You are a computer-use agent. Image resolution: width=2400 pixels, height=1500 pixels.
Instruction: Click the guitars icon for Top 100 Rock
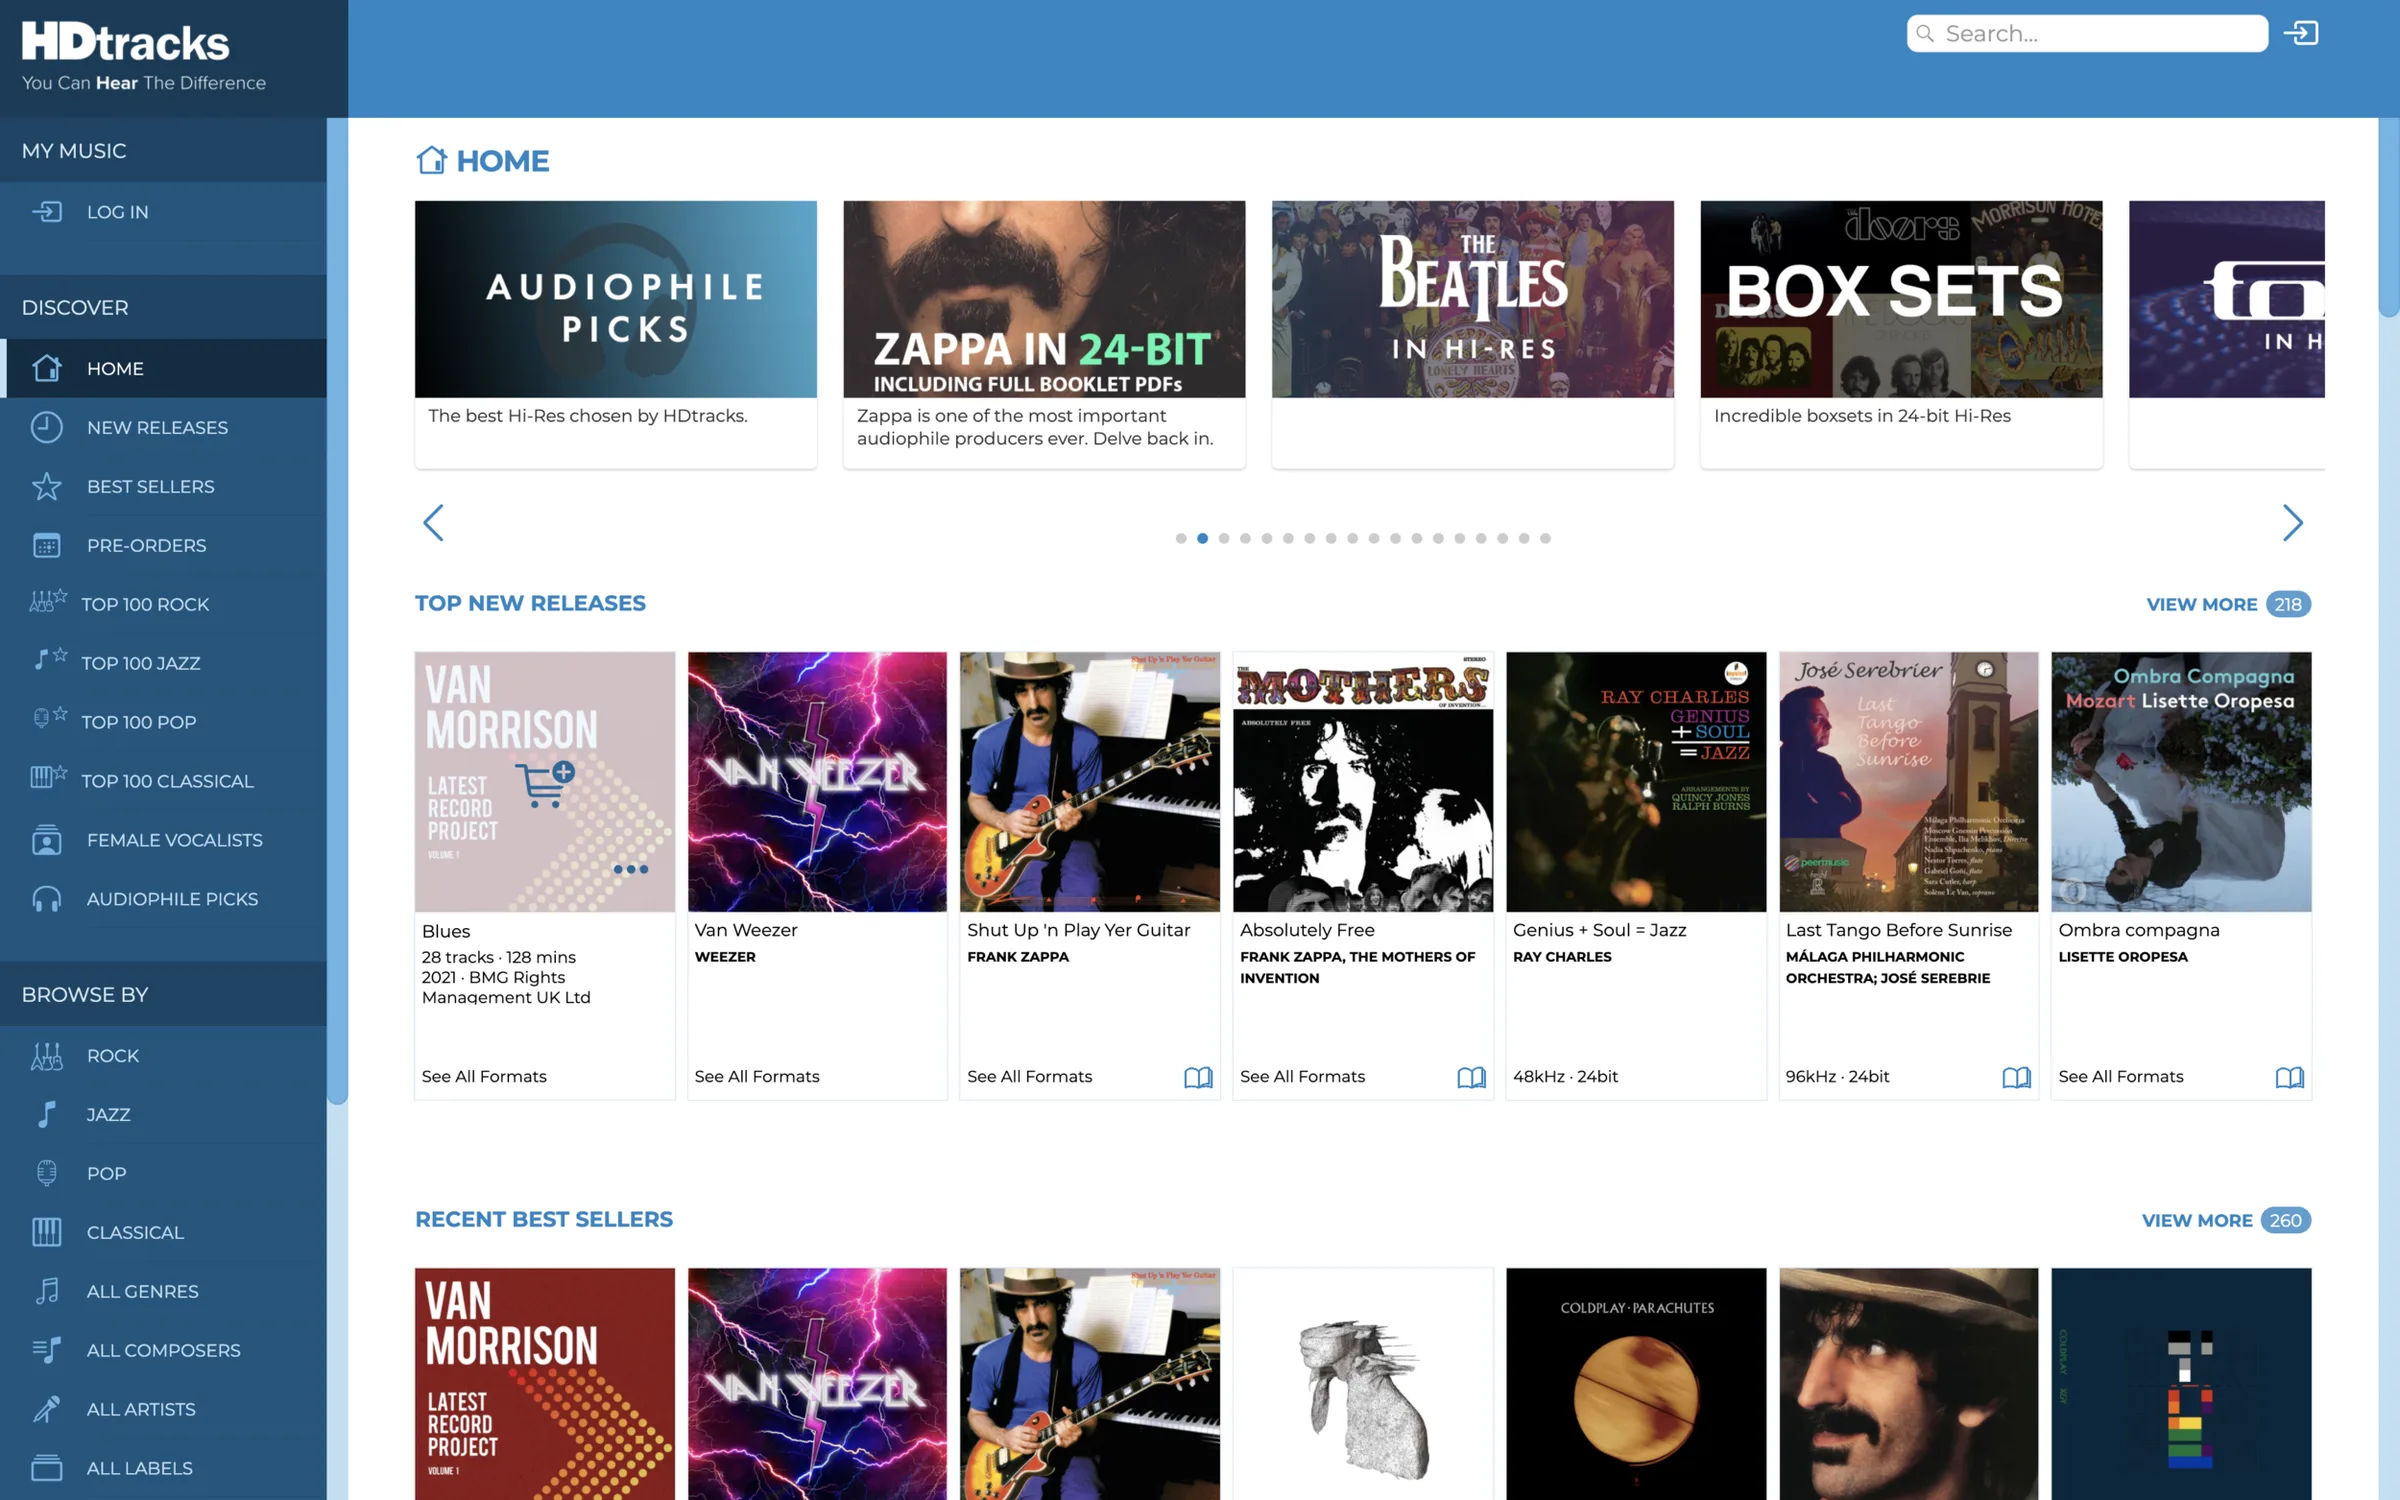click(48, 602)
